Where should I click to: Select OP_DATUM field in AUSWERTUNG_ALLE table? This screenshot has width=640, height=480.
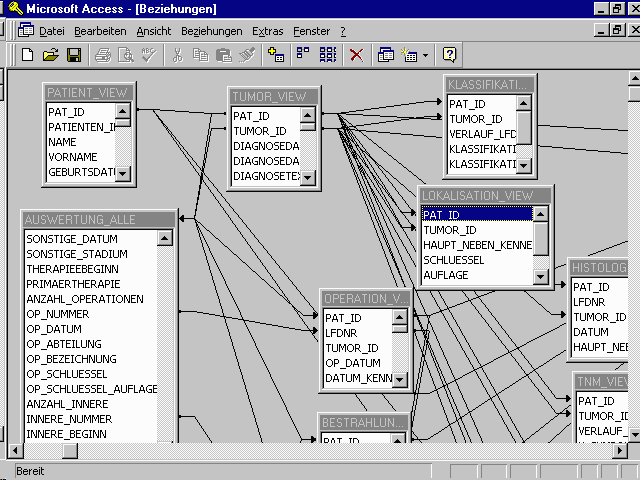tap(54, 329)
